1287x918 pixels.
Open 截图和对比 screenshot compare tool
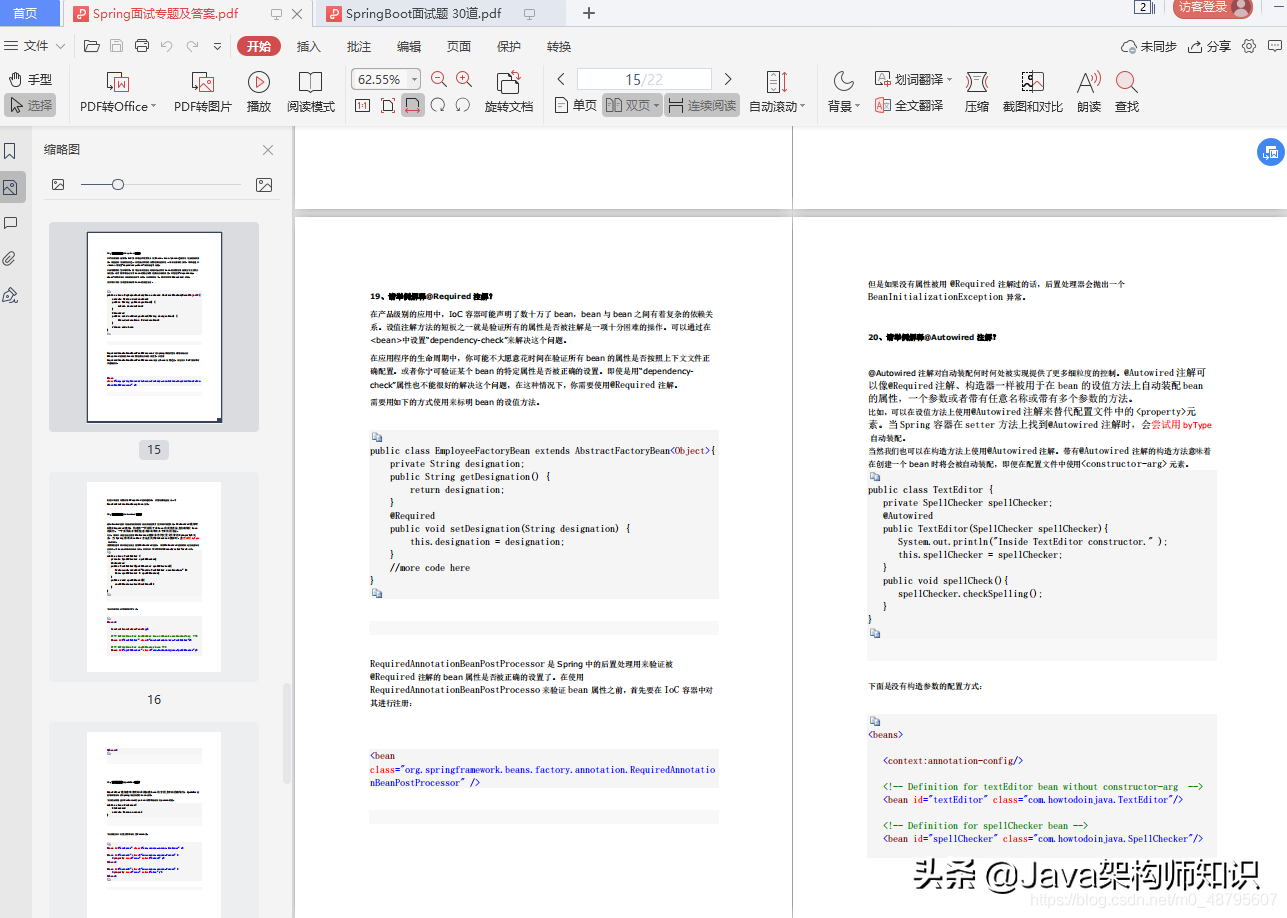1033,93
